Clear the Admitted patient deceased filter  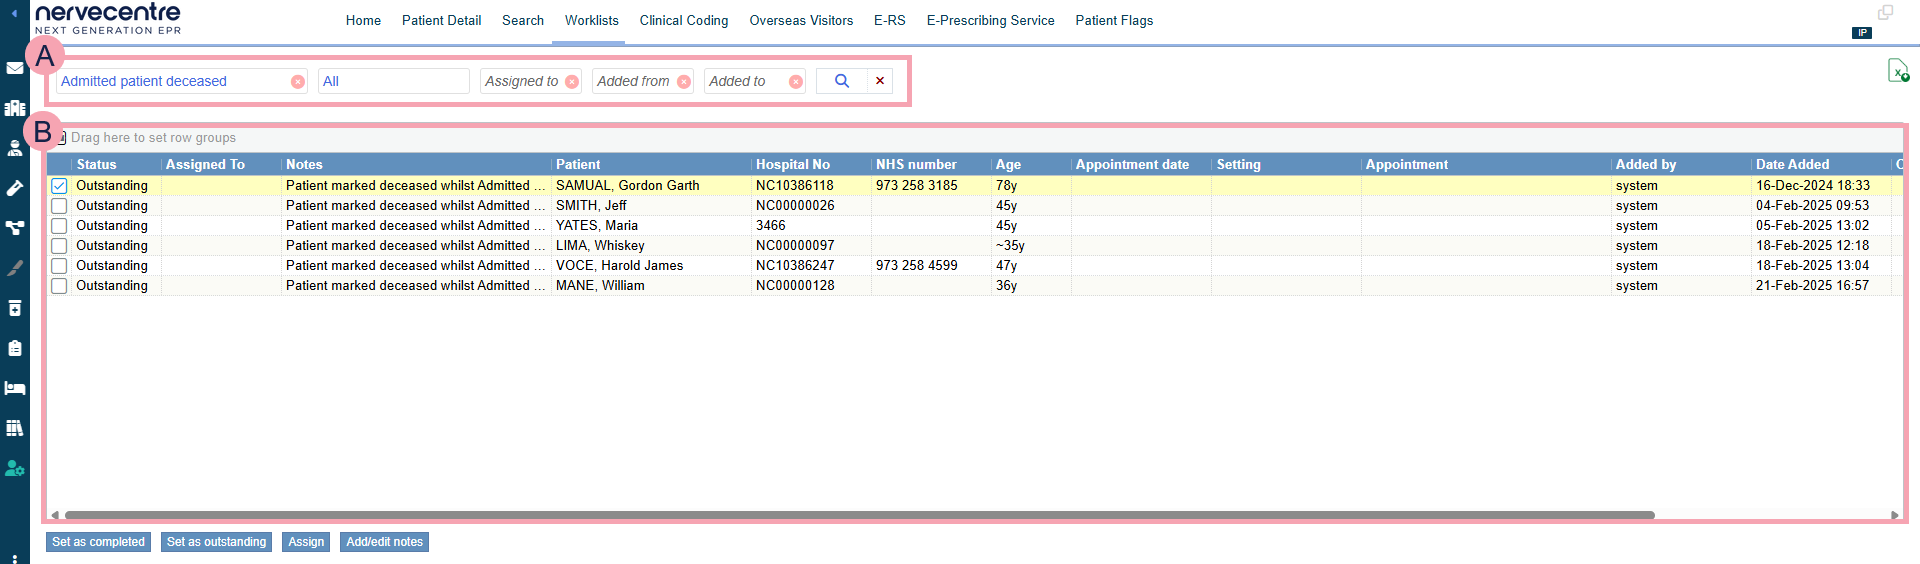(298, 82)
